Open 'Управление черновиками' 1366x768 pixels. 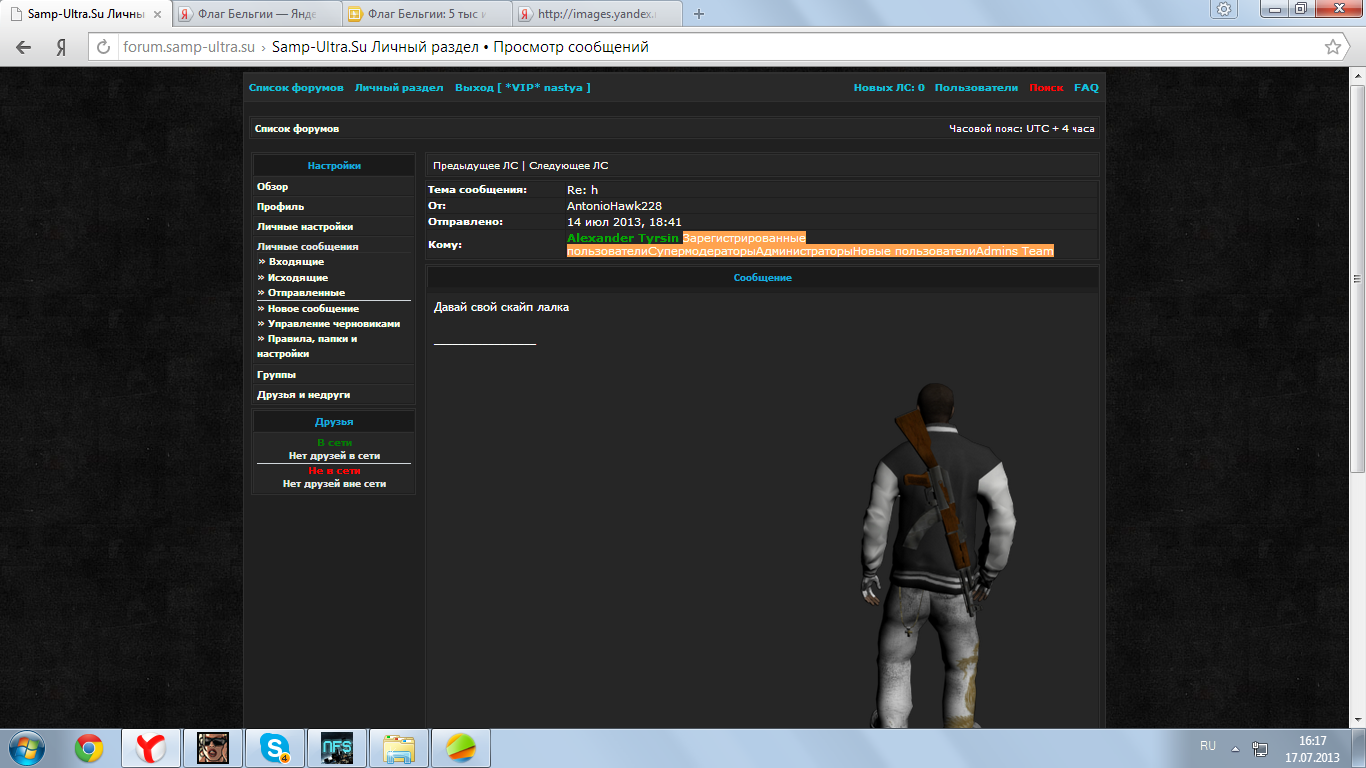point(334,324)
